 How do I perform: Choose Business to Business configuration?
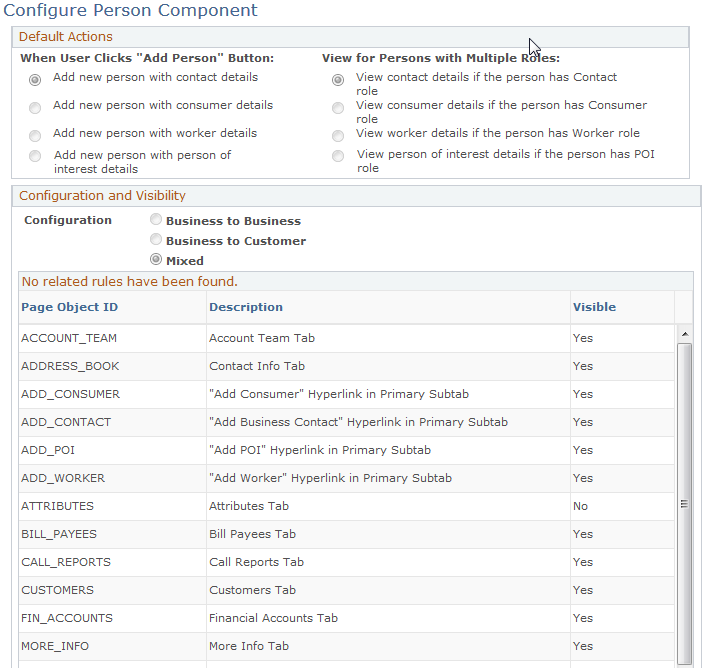coord(156,219)
